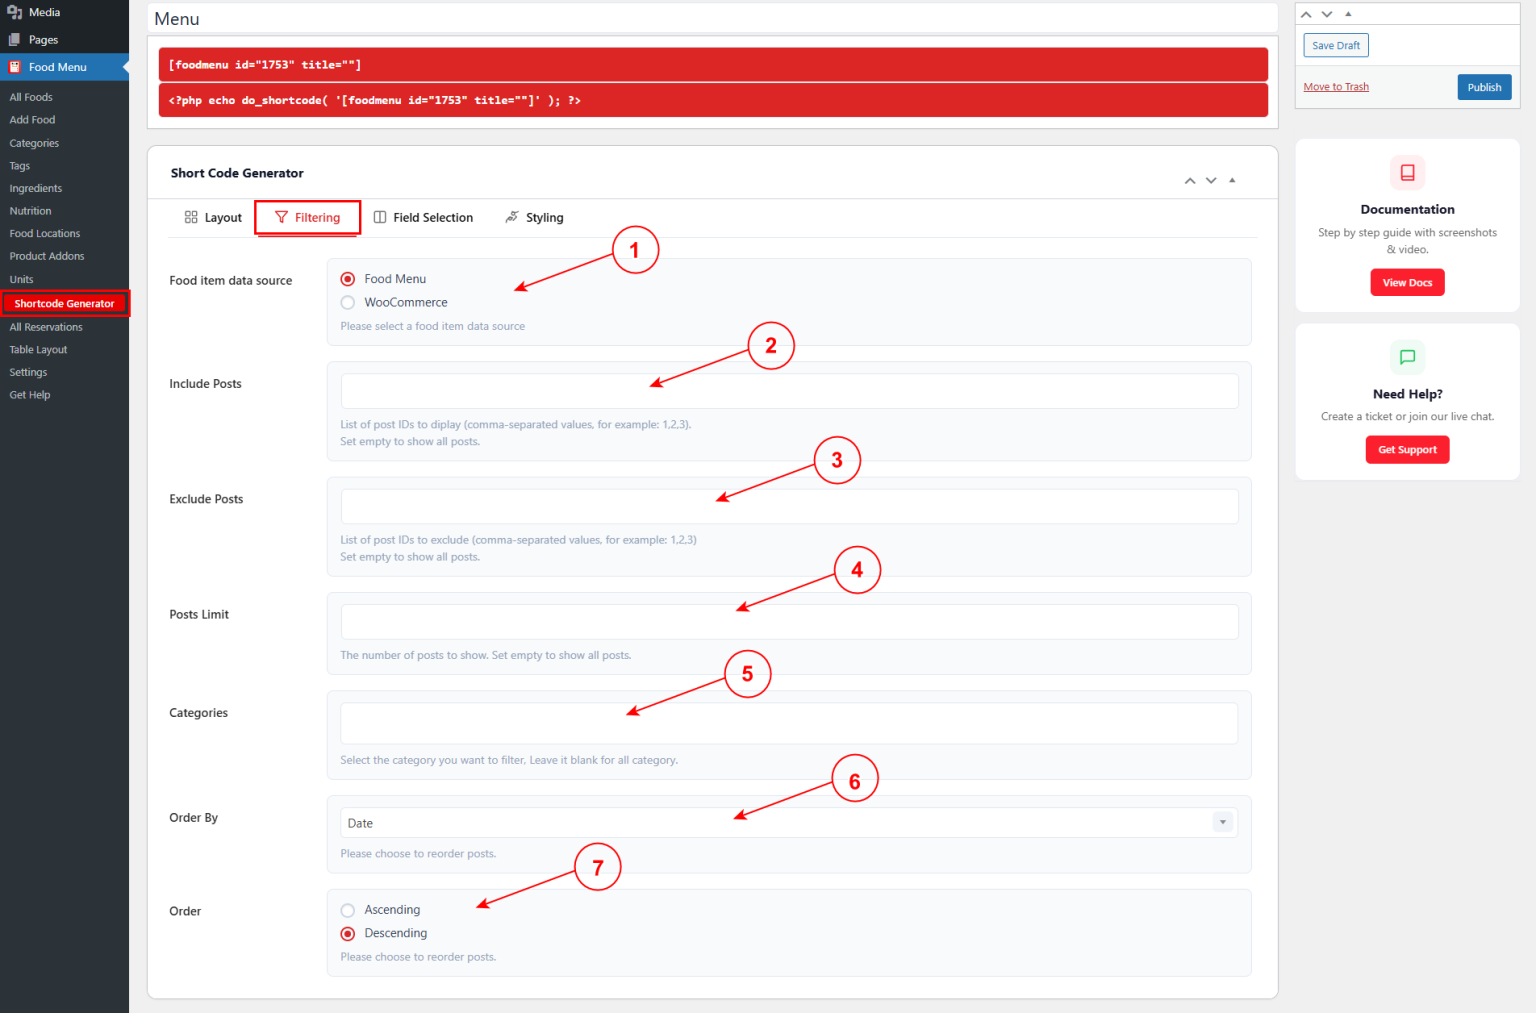The width and height of the screenshot is (1536, 1013).
Task: Open Shortcode Generator in the sidebar
Action: (64, 304)
